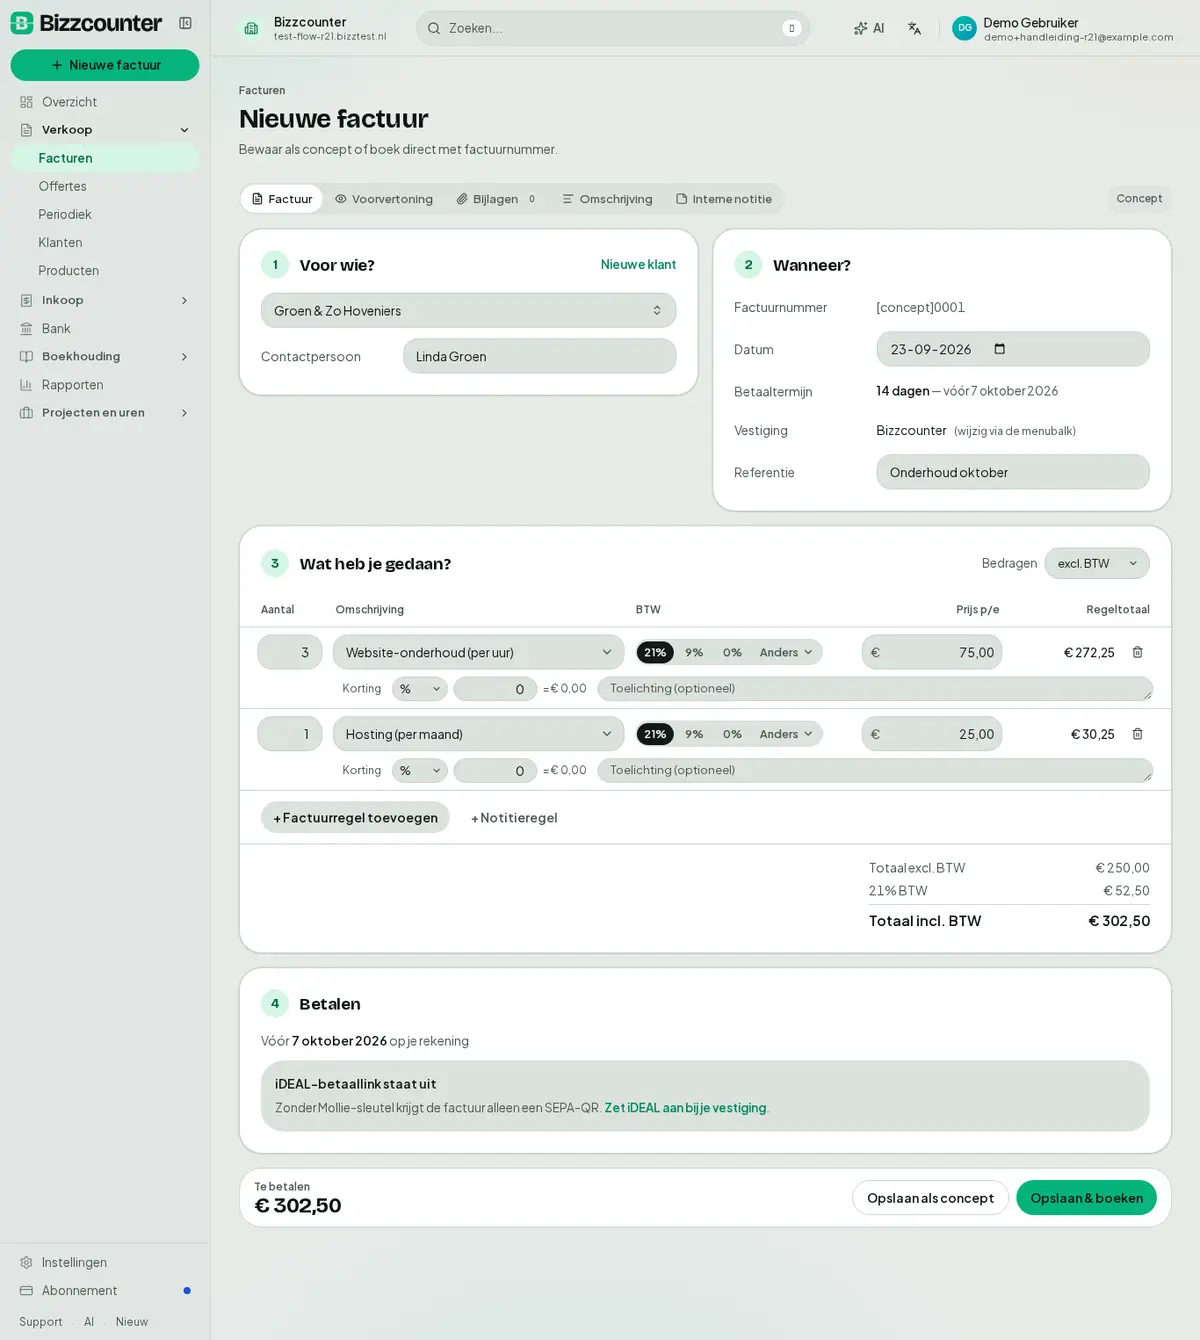This screenshot has height=1340, width=1200.
Task: Click the Nieuwe klant link
Action: click(x=638, y=265)
